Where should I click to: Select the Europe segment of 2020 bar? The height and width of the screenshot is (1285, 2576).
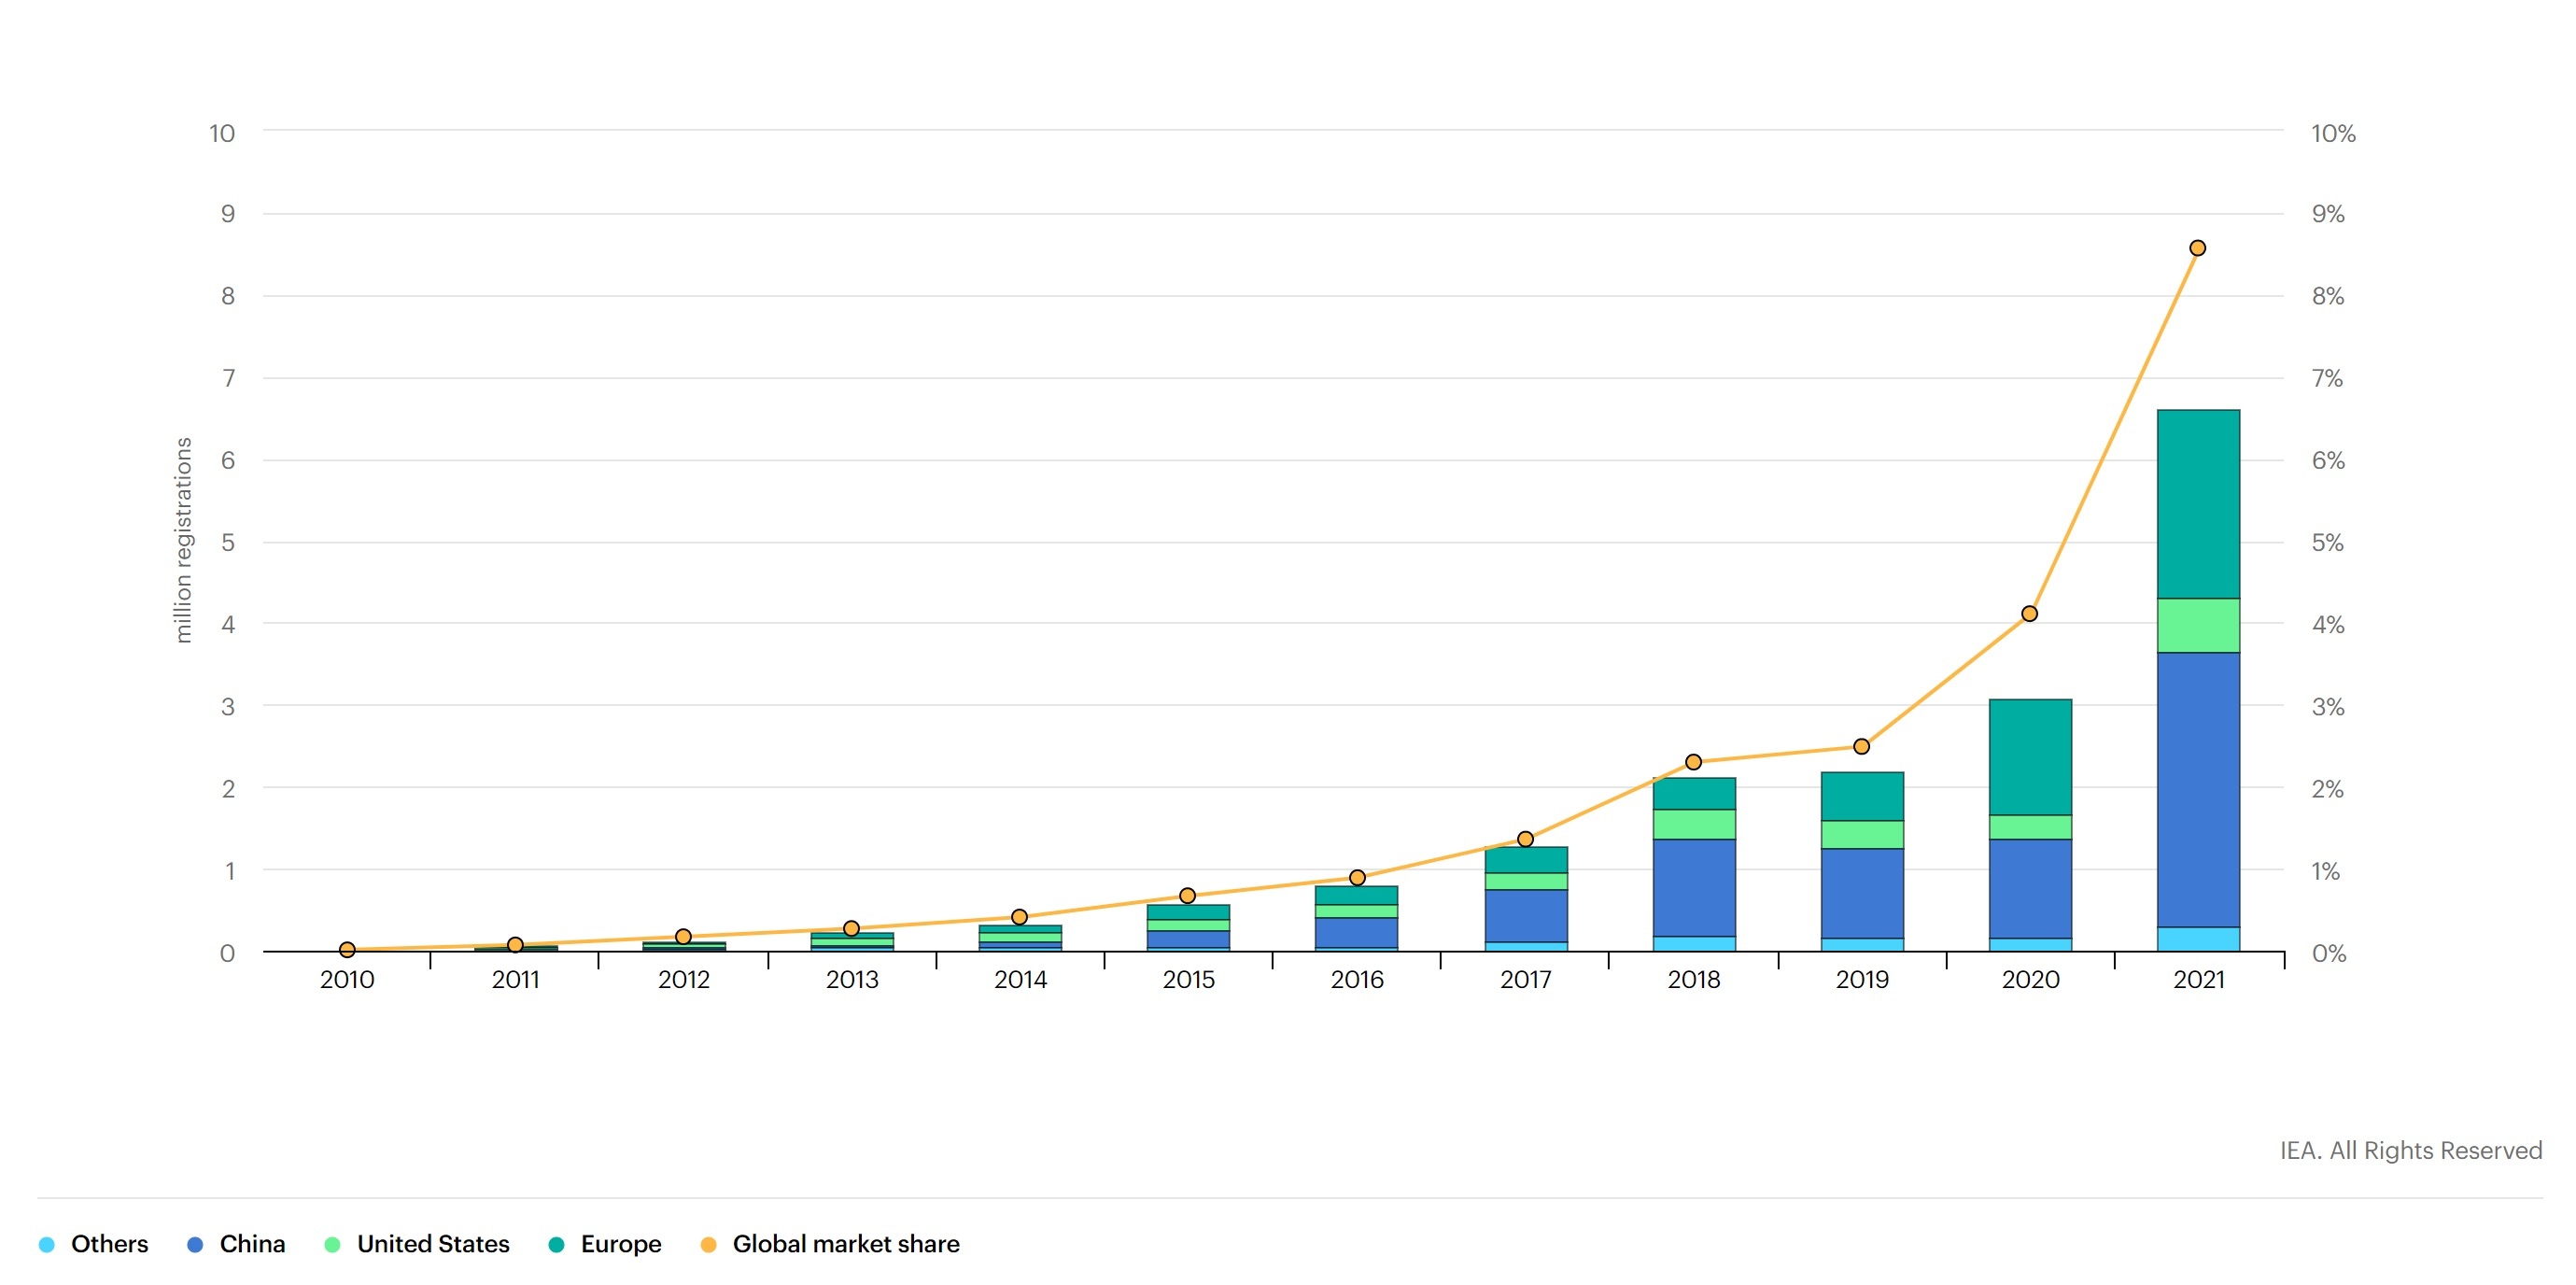tap(2030, 756)
